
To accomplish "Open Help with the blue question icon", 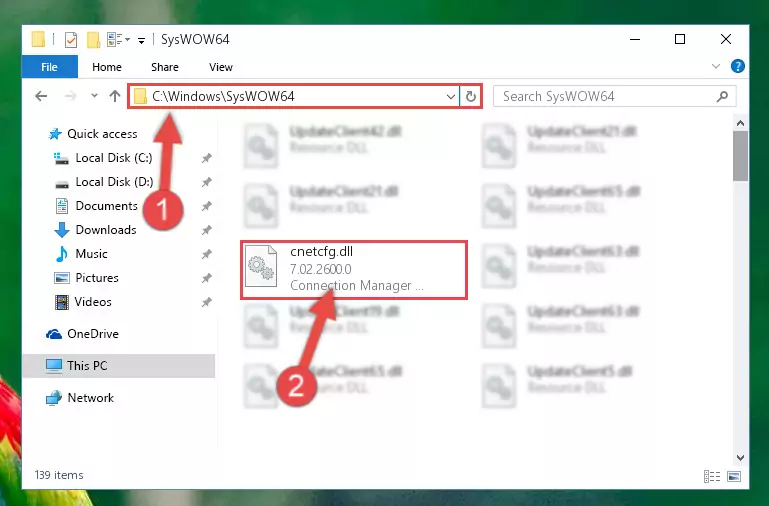I will pyautogui.click(x=738, y=66).
